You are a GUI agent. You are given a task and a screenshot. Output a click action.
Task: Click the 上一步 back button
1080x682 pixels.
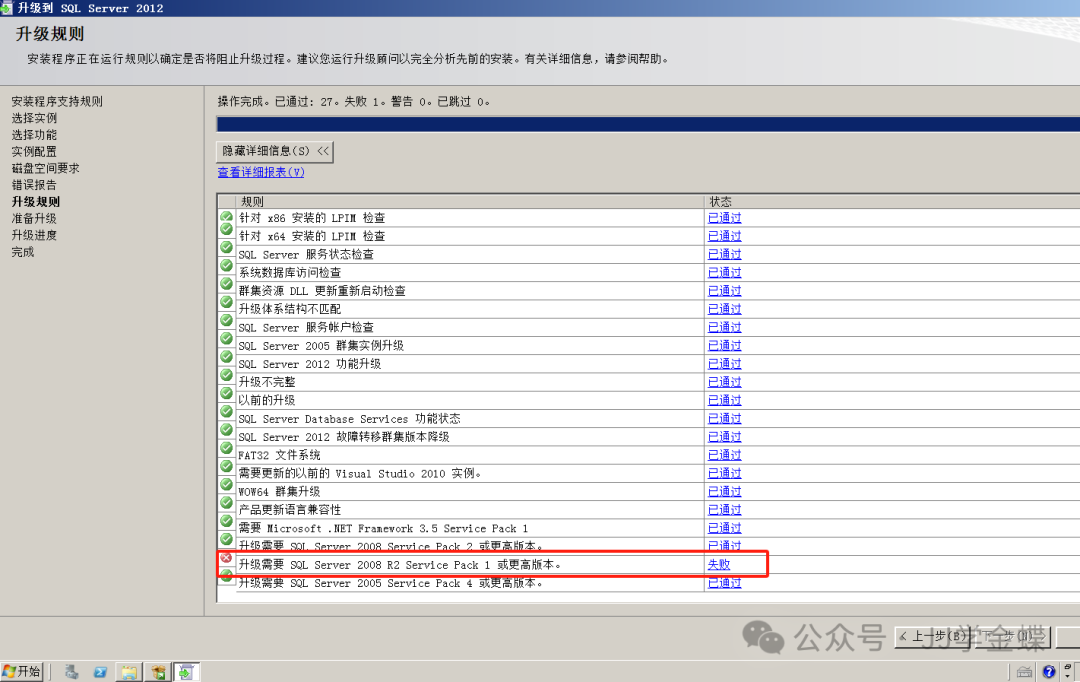934,636
